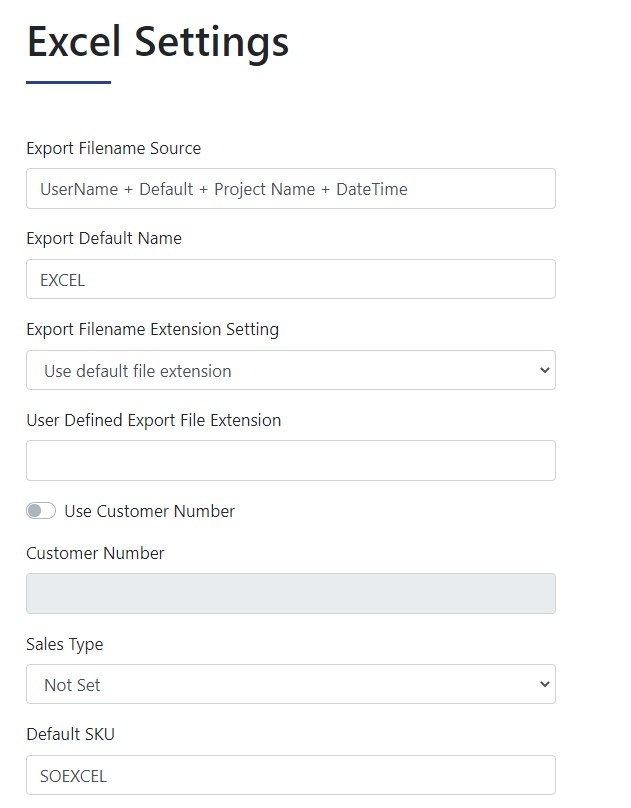Select the text inside Export Filename Source

click(x=222, y=188)
